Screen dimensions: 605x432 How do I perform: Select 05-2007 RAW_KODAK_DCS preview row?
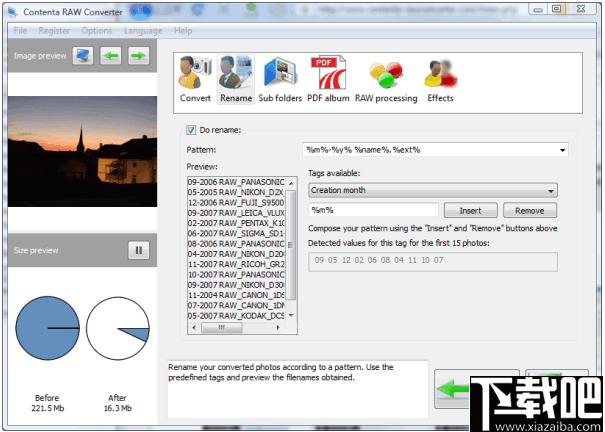tap(236, 316)
